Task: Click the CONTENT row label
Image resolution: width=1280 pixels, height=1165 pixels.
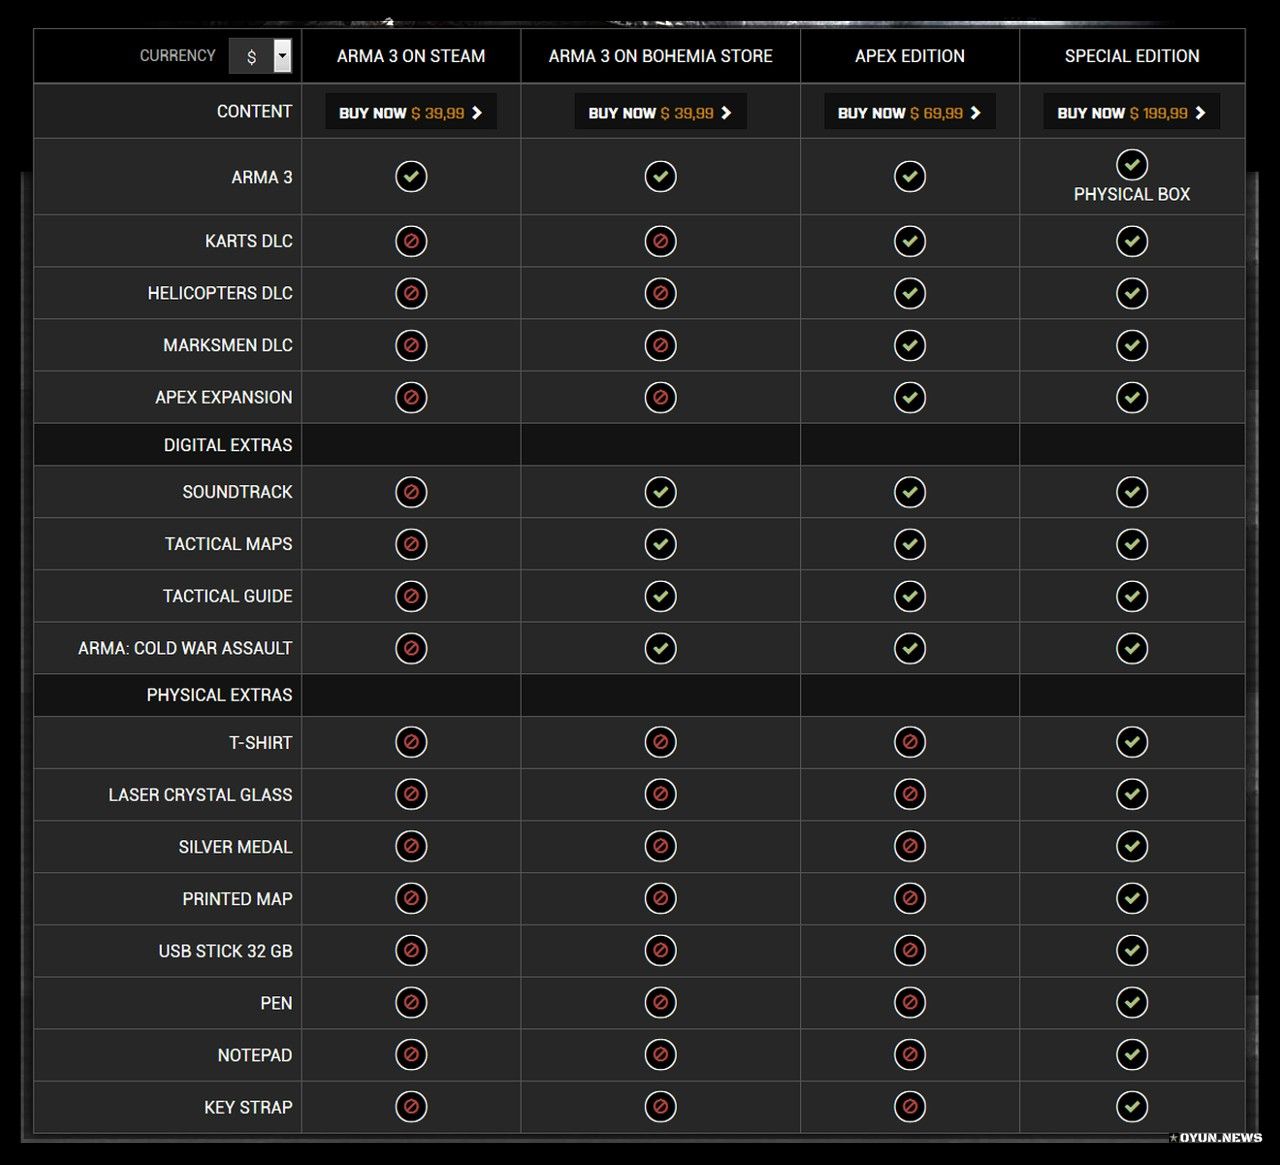Action: [255, 112]
